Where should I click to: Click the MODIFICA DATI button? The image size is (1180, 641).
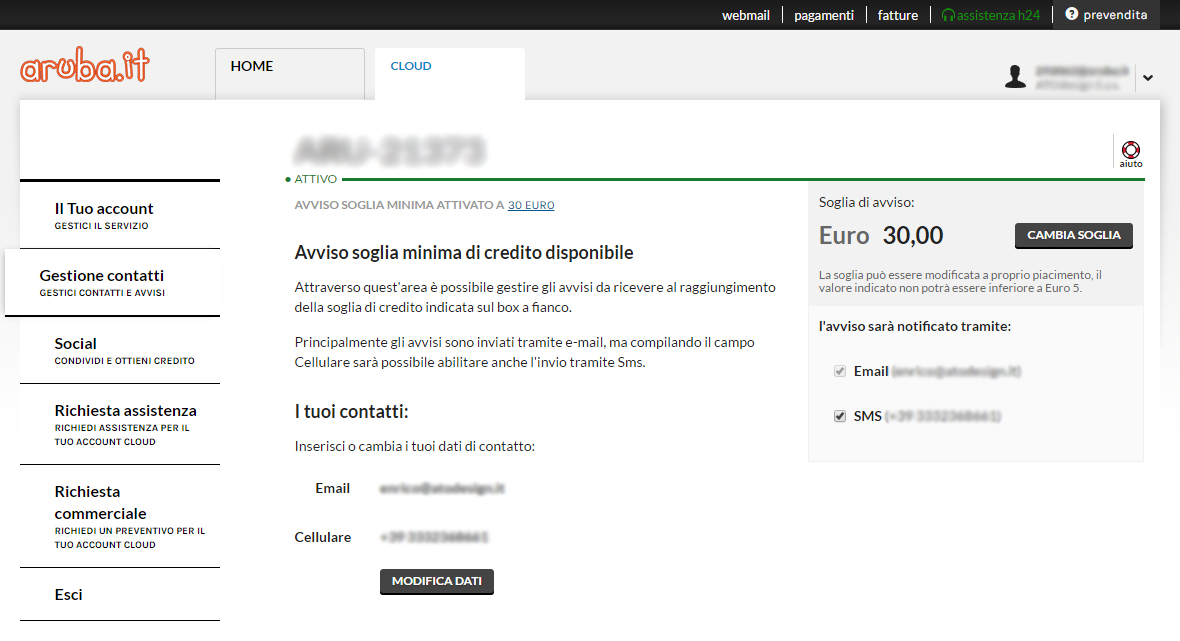(x=436, y=582)
